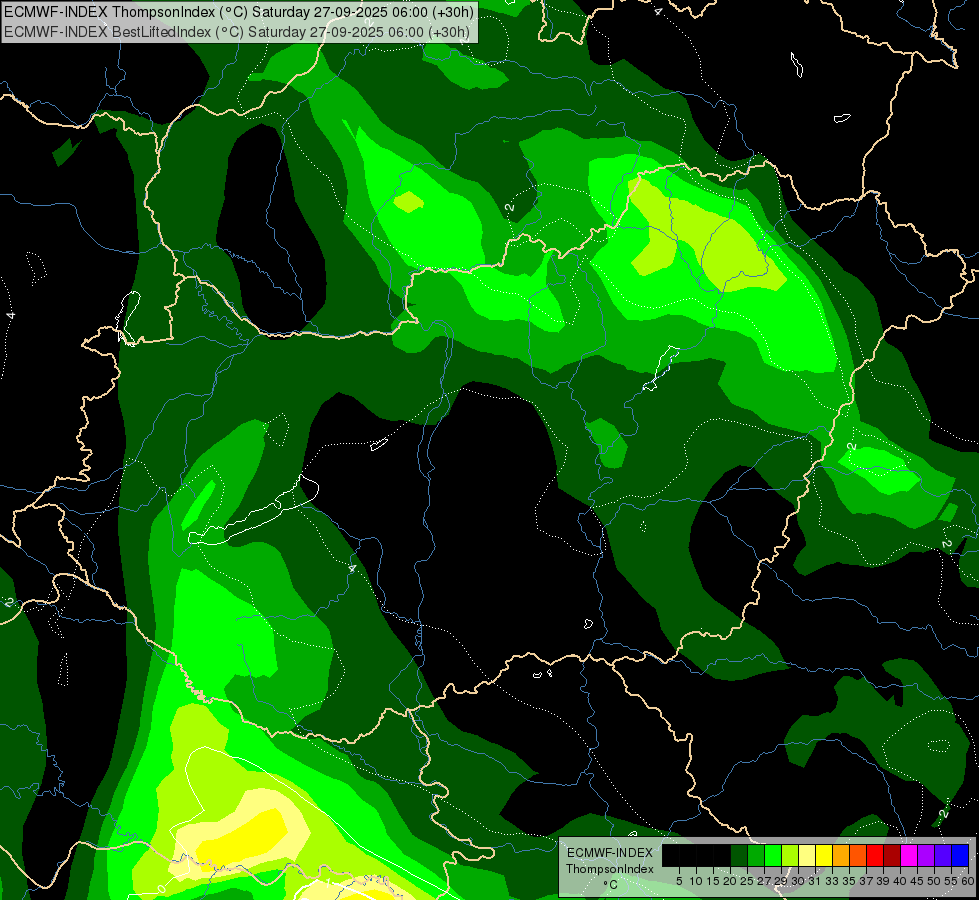Click the dark red 39–40 legend swatch

(892, 855)
